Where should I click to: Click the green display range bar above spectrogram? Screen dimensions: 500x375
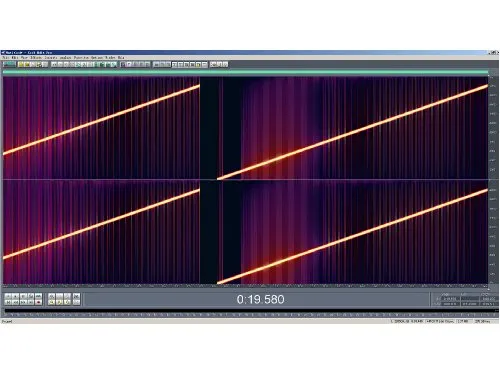(x=245, y=72)
